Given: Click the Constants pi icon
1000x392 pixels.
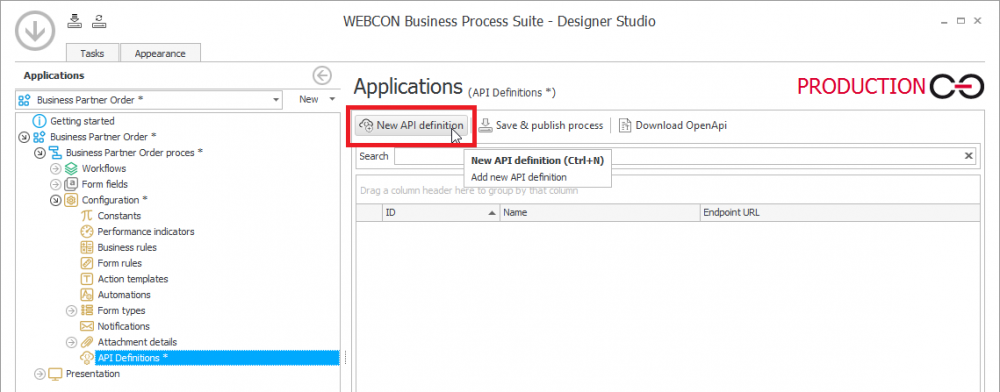Looking at the screenshot, I should point(87,216).
